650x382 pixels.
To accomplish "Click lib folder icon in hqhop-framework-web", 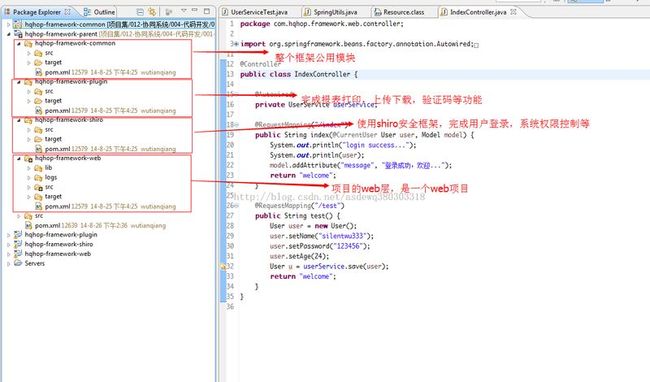I will [38, 168].
